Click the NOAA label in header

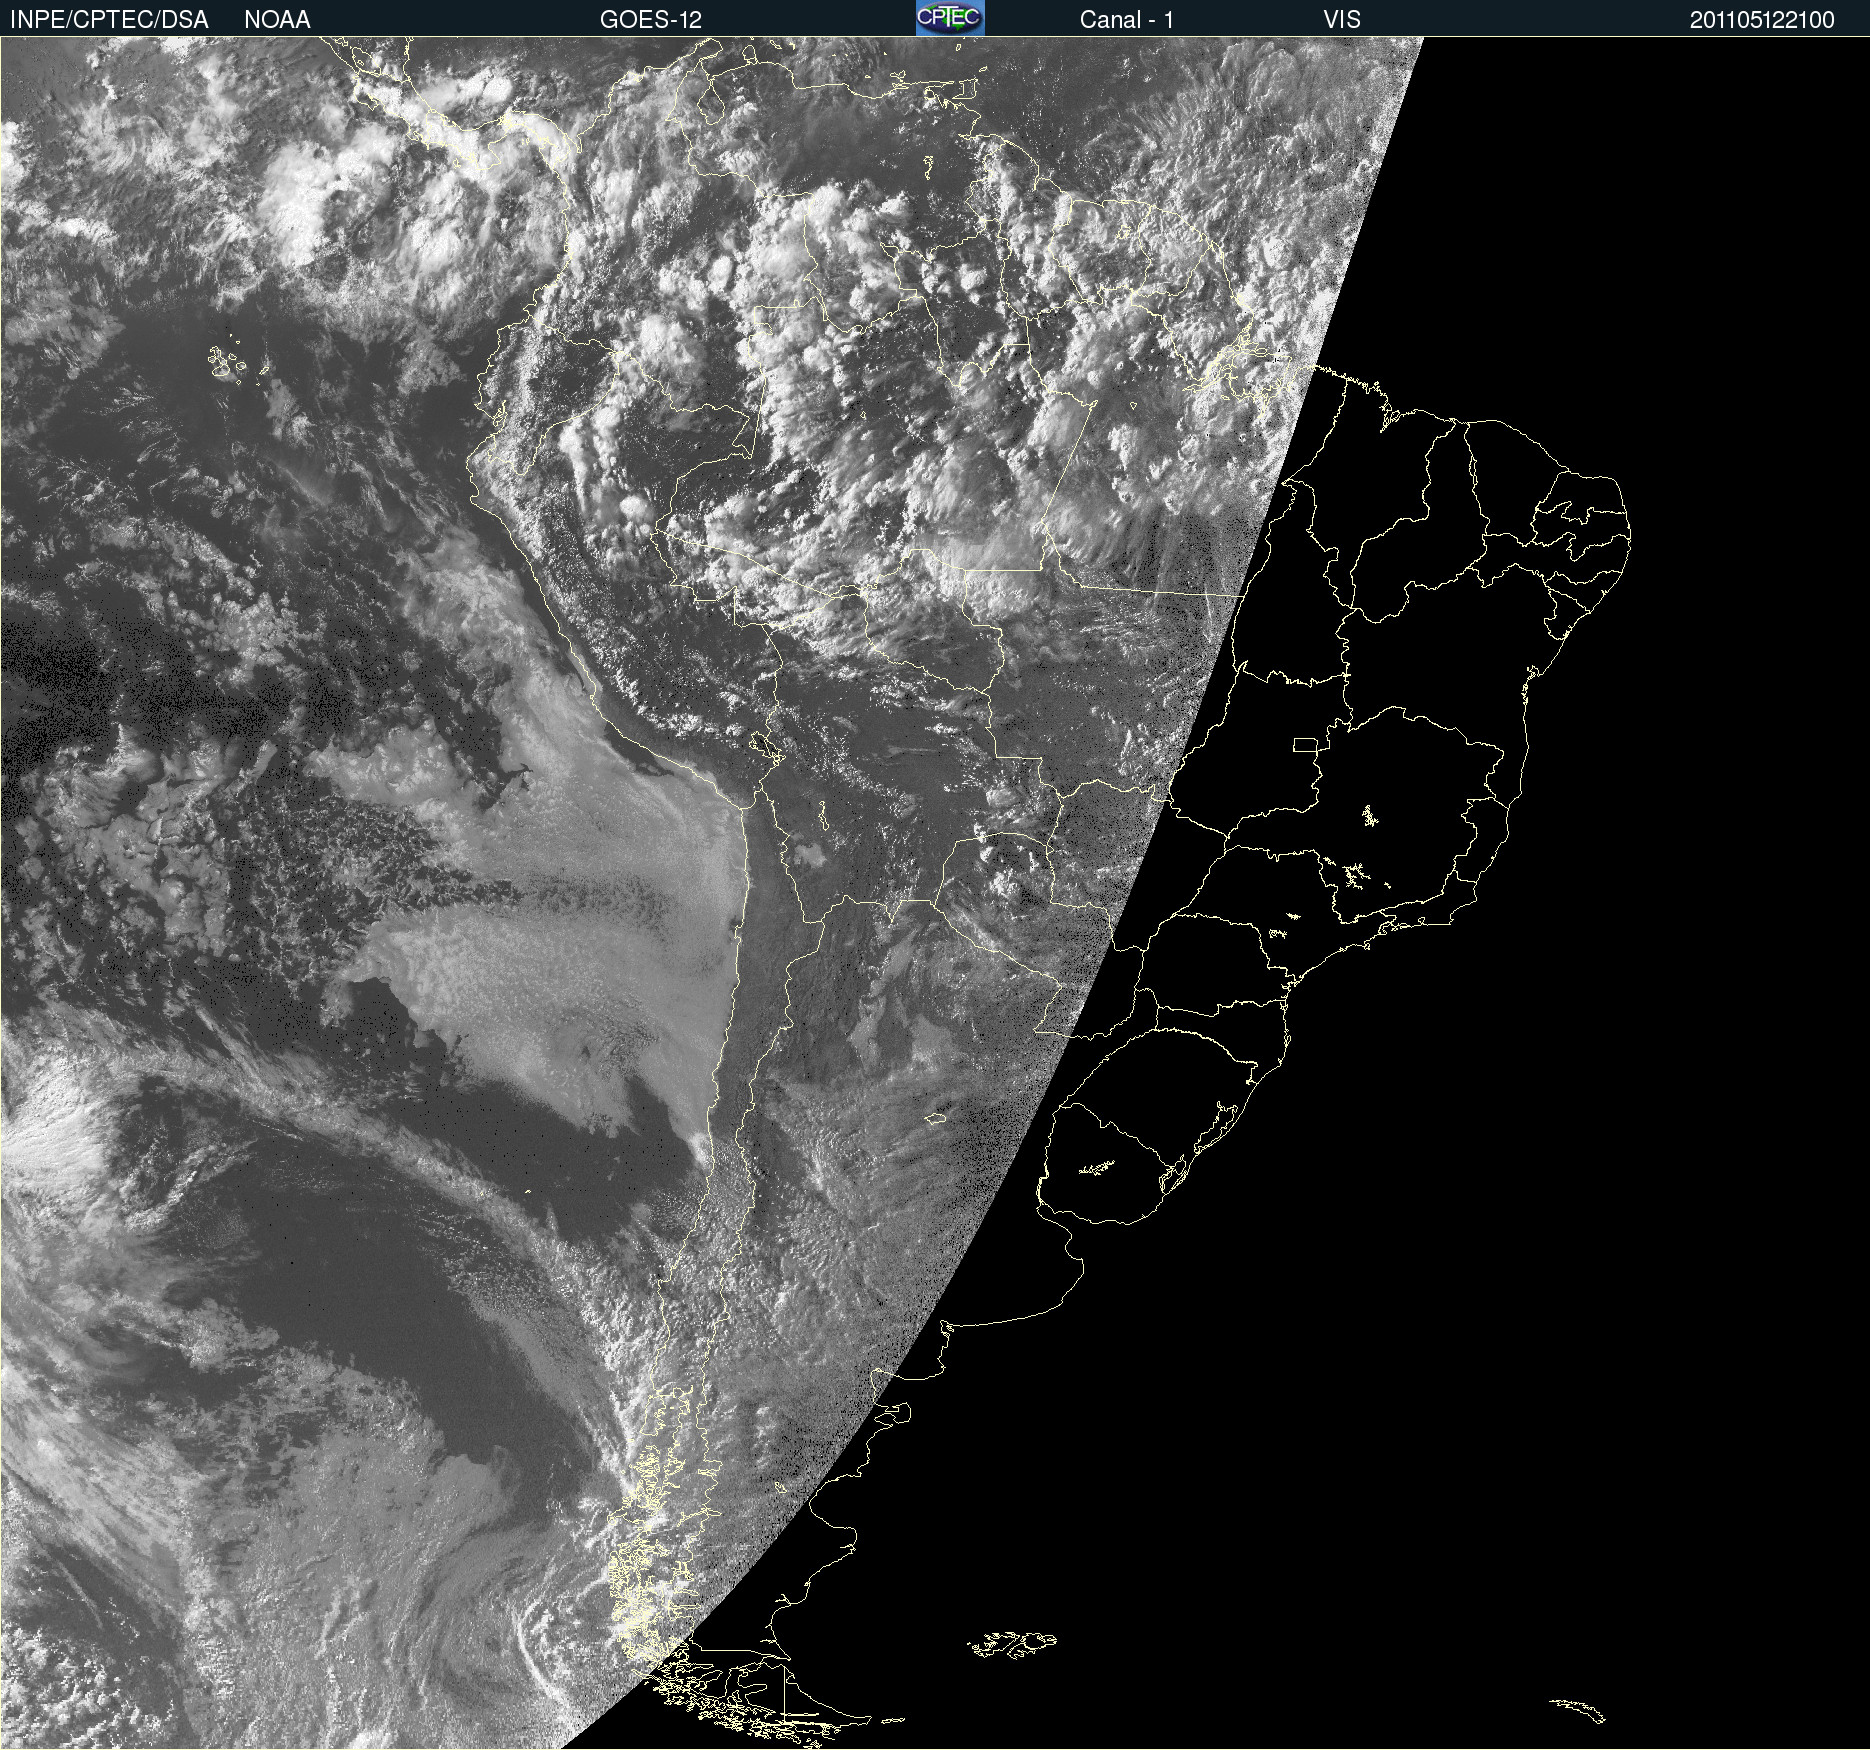[x=277, y=20]
